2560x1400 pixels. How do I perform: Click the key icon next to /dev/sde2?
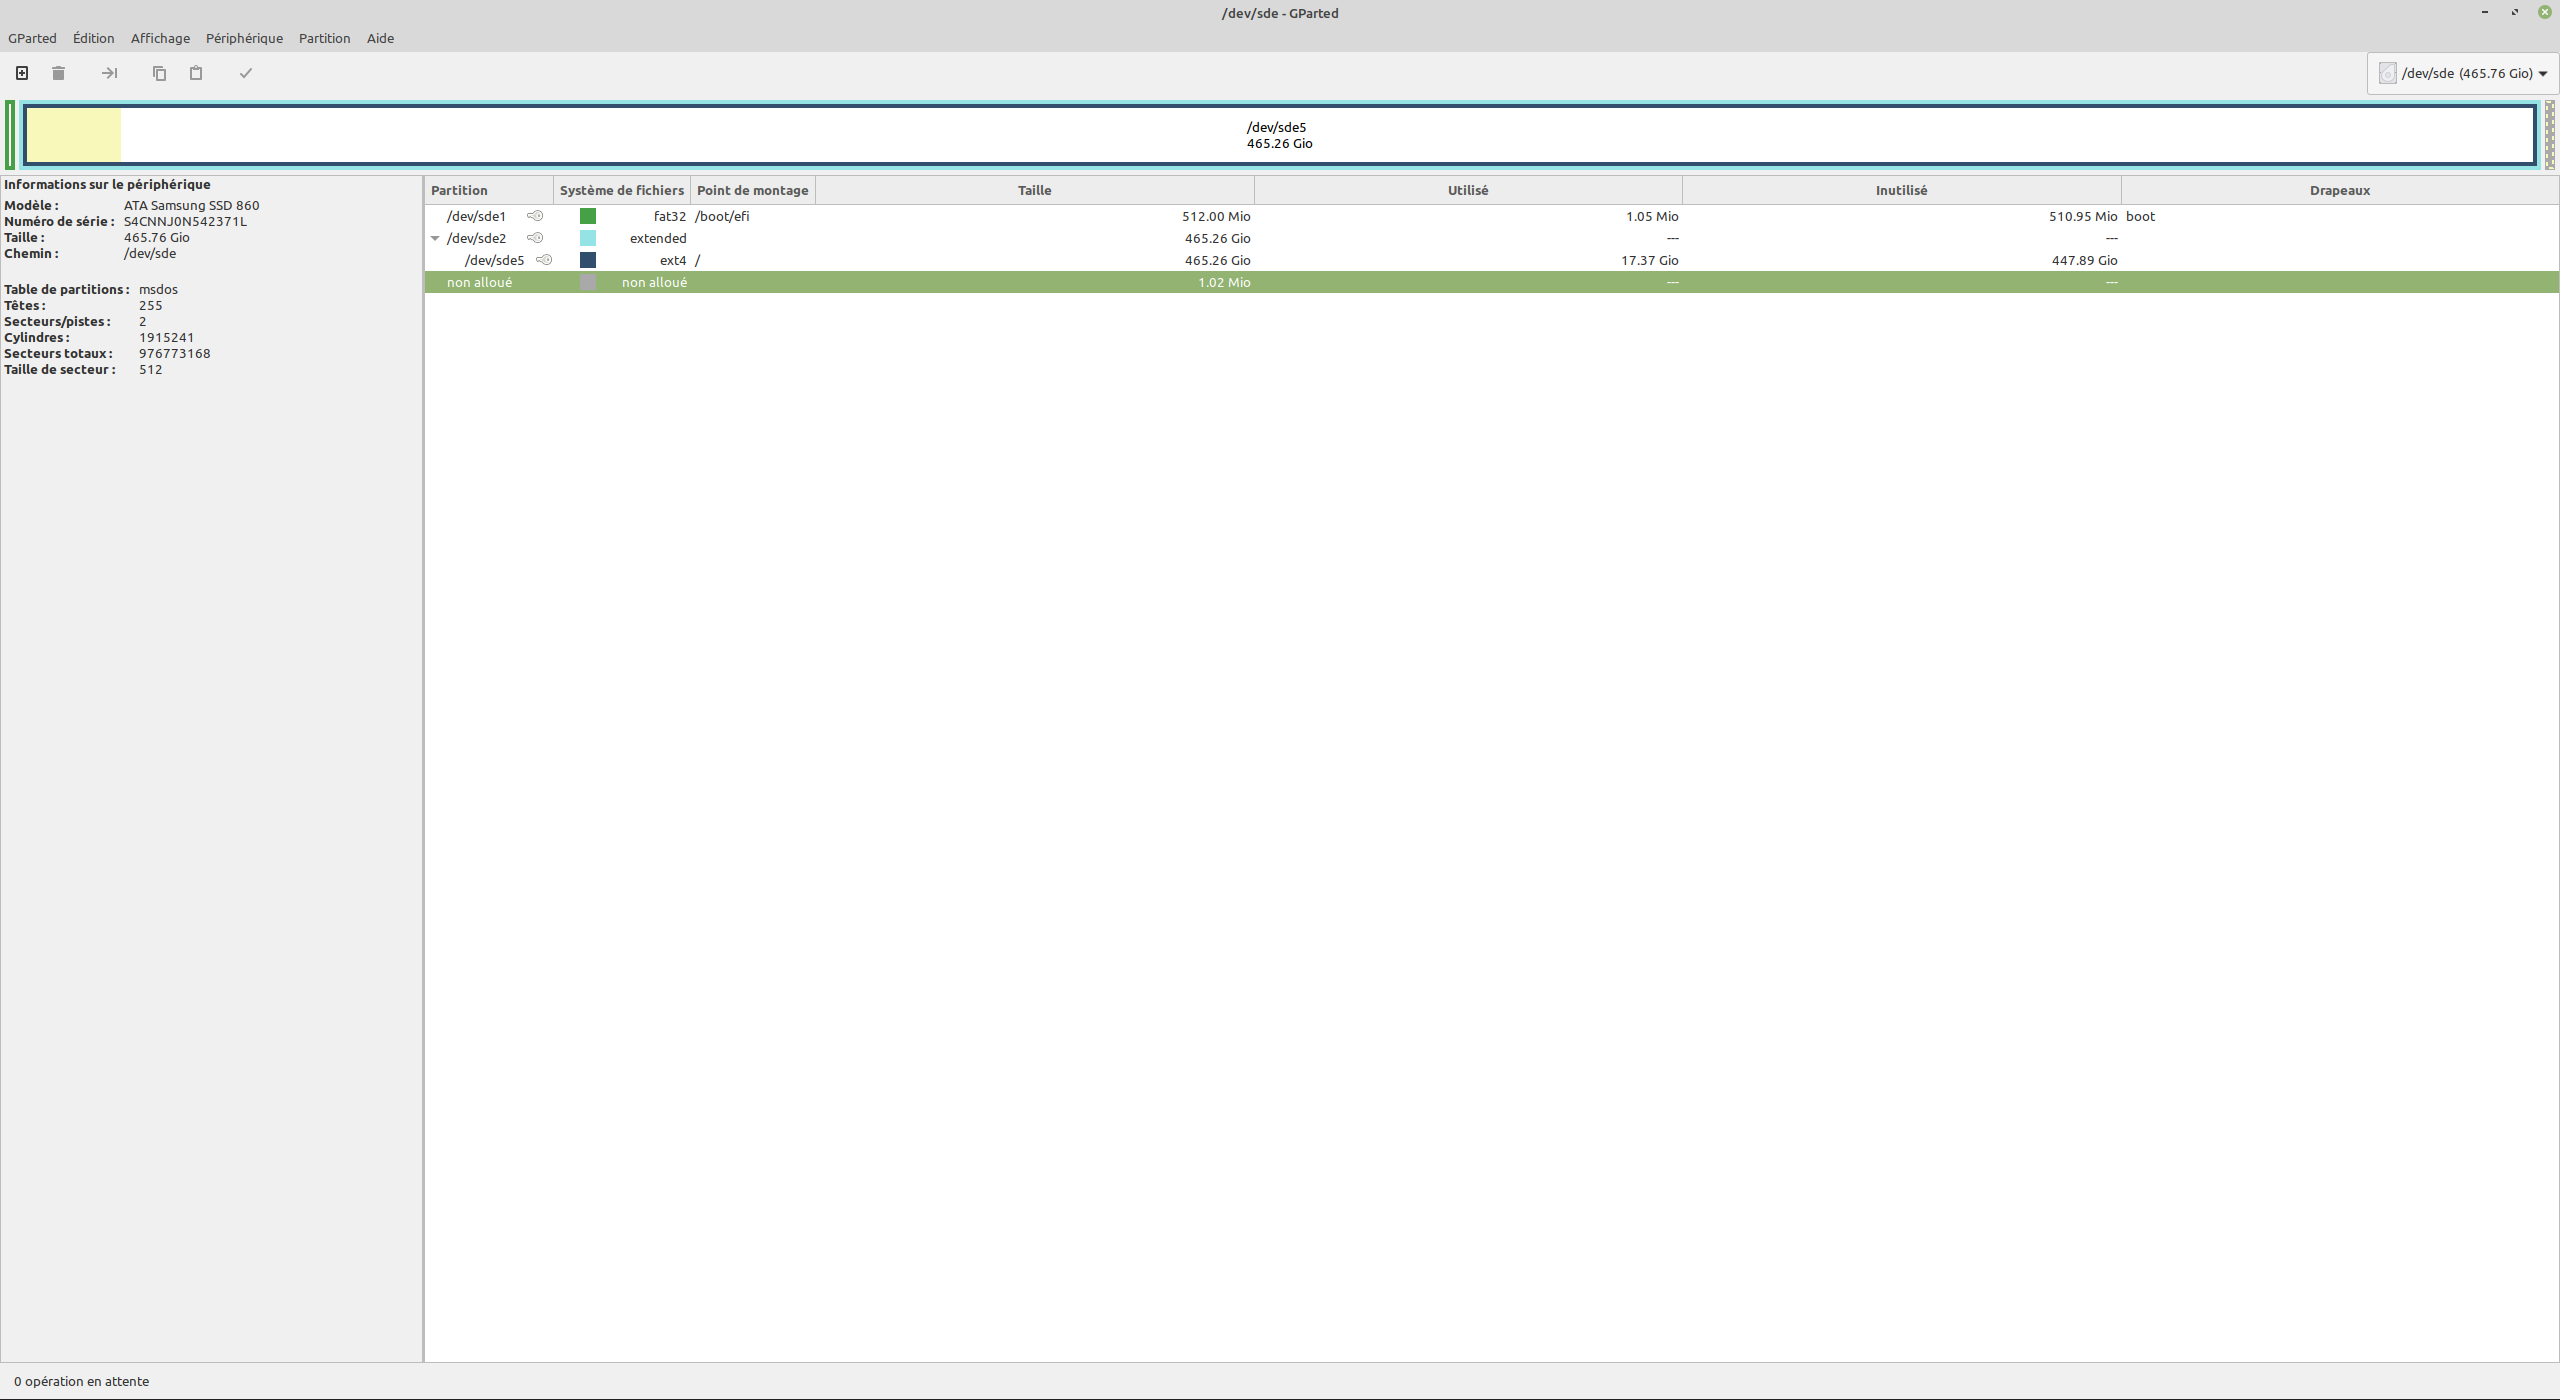click(535, 238)
